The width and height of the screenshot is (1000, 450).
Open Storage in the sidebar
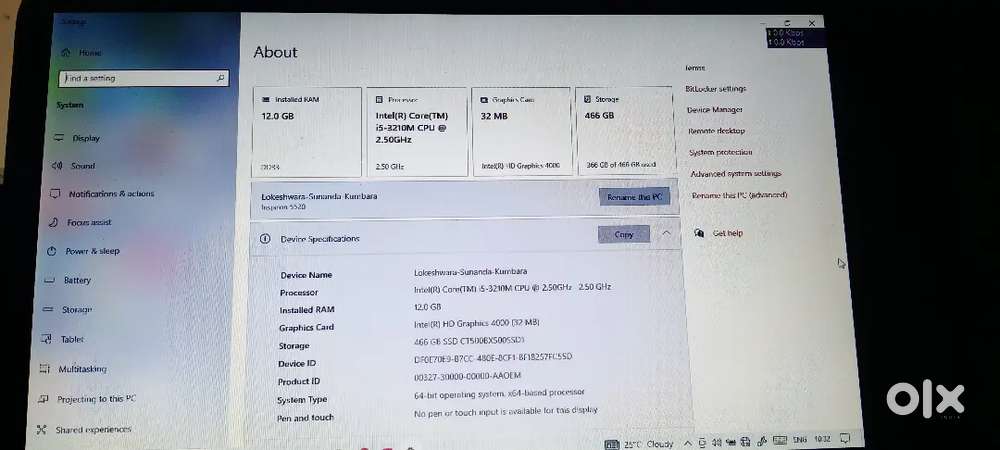76,310
